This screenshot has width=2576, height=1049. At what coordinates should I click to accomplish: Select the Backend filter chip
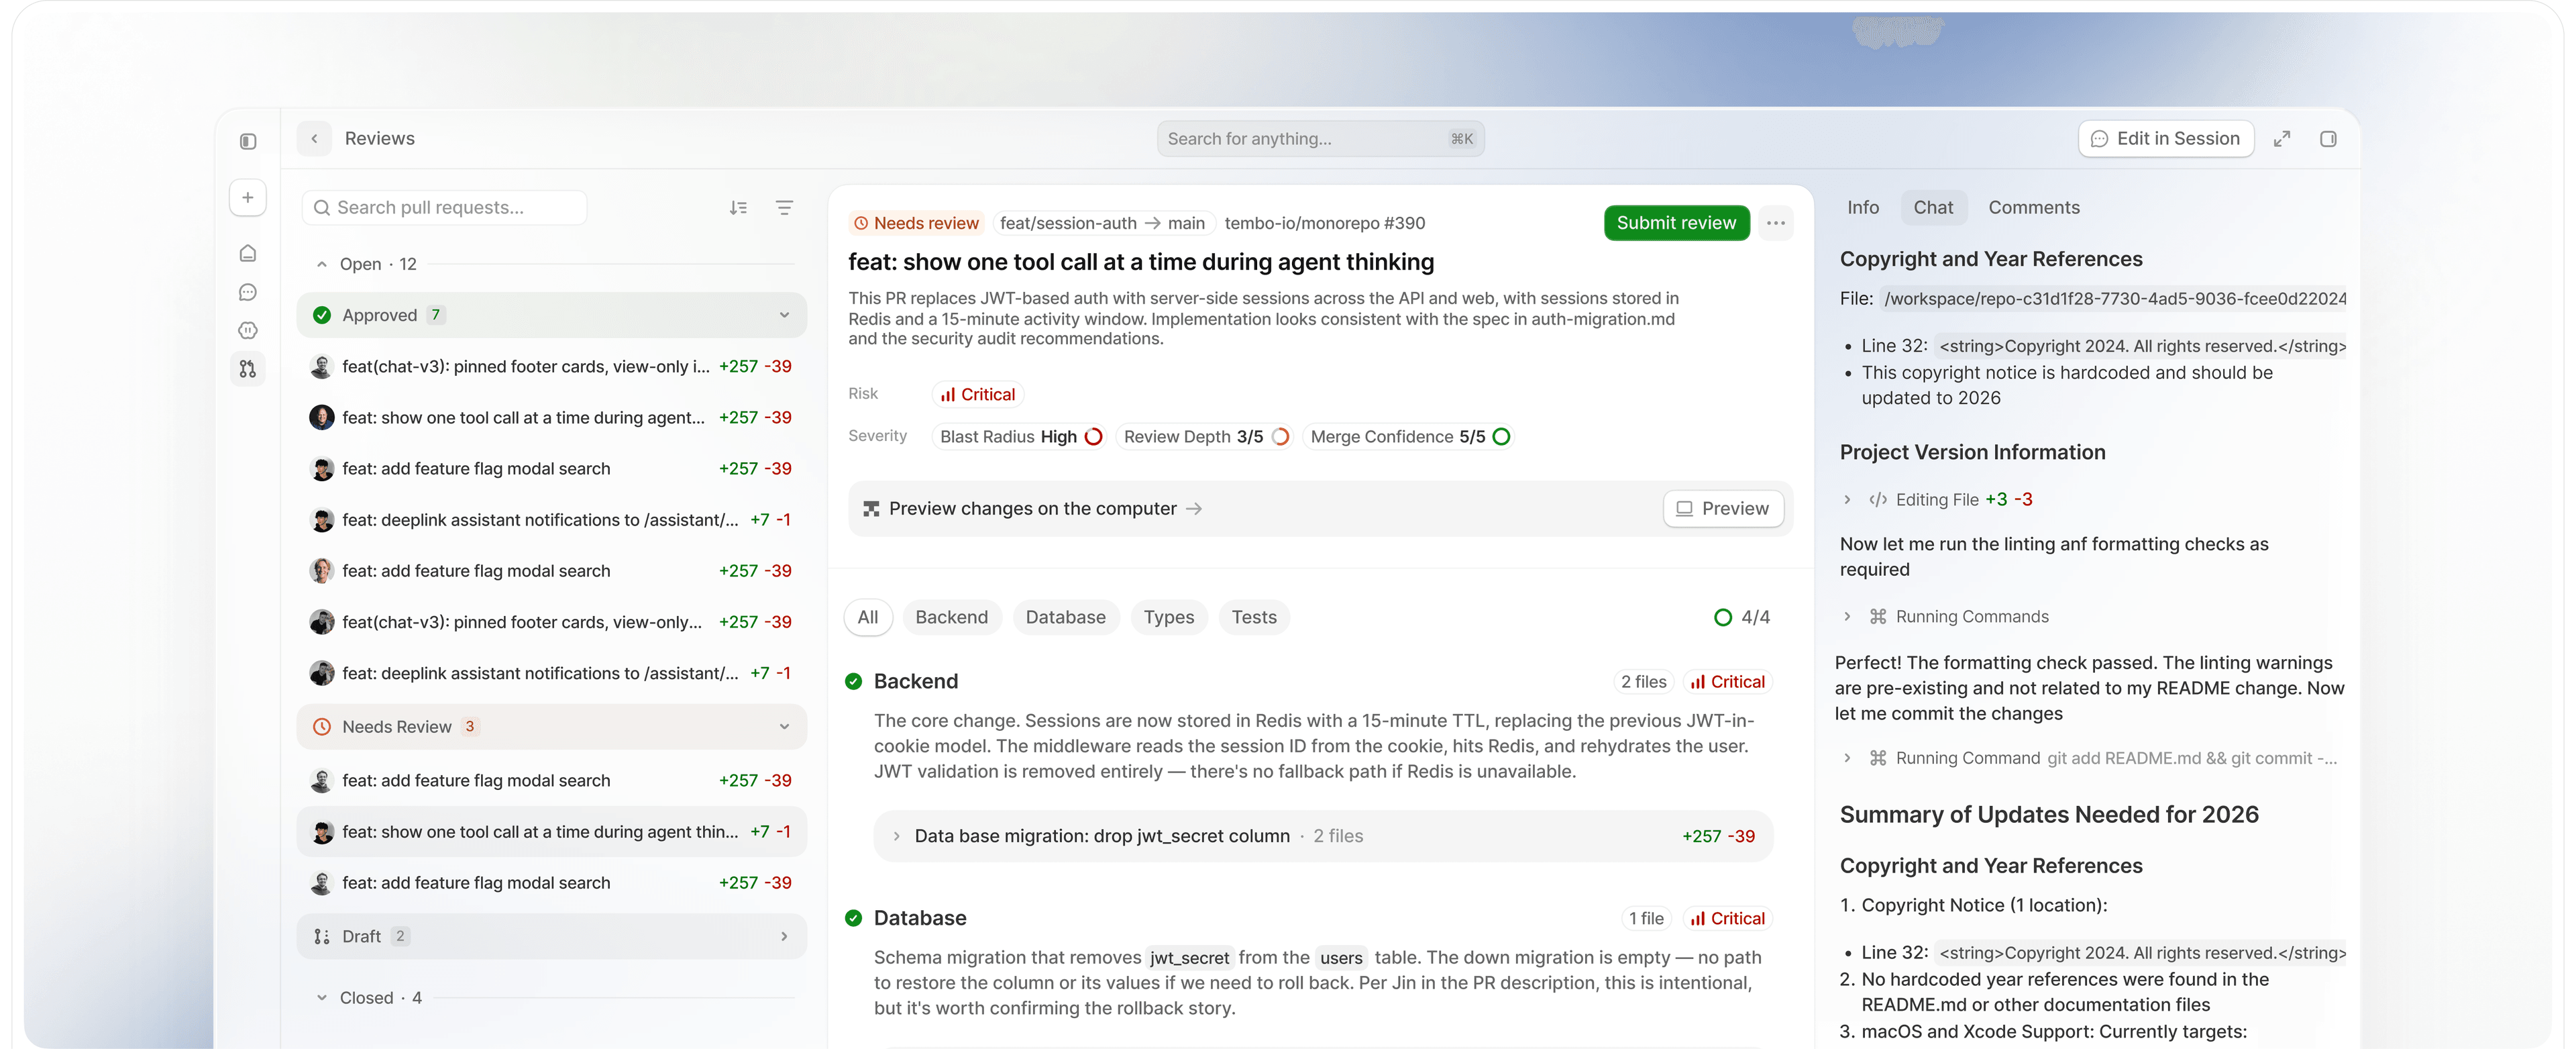tap(951, 617)
